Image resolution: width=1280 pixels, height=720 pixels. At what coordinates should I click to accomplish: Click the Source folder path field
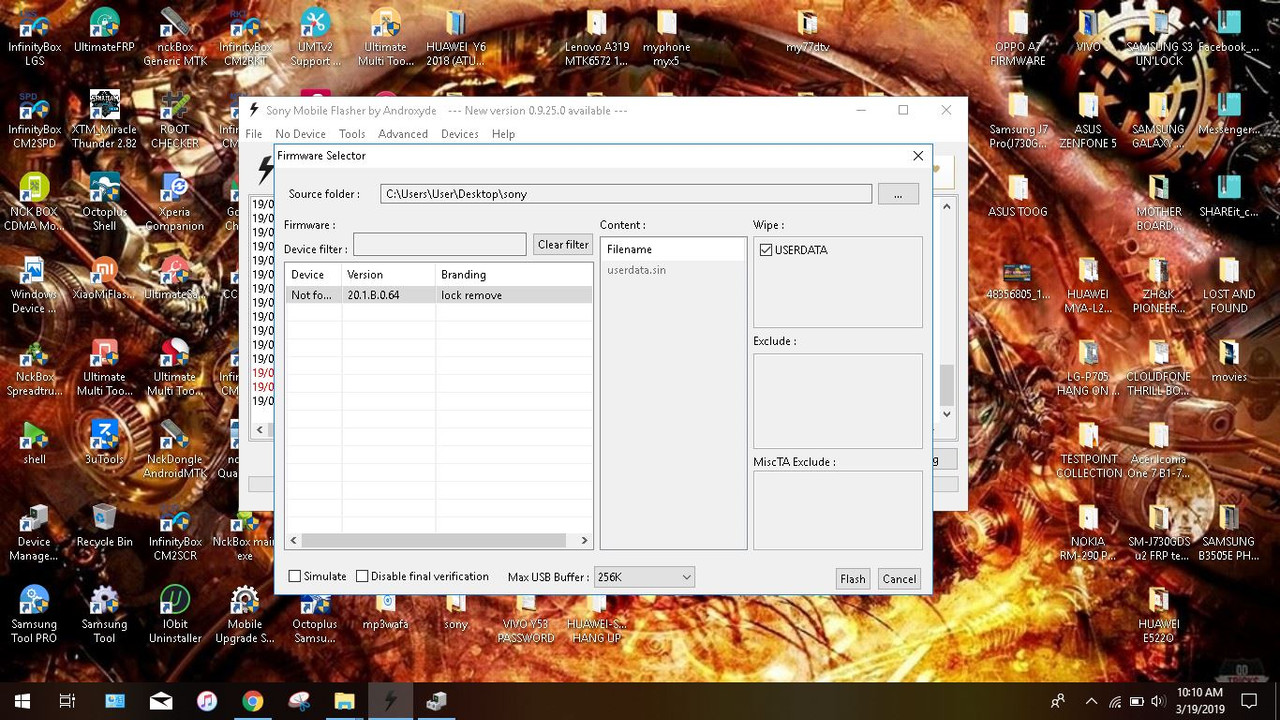pyautogui.click(x=626, y=194)
